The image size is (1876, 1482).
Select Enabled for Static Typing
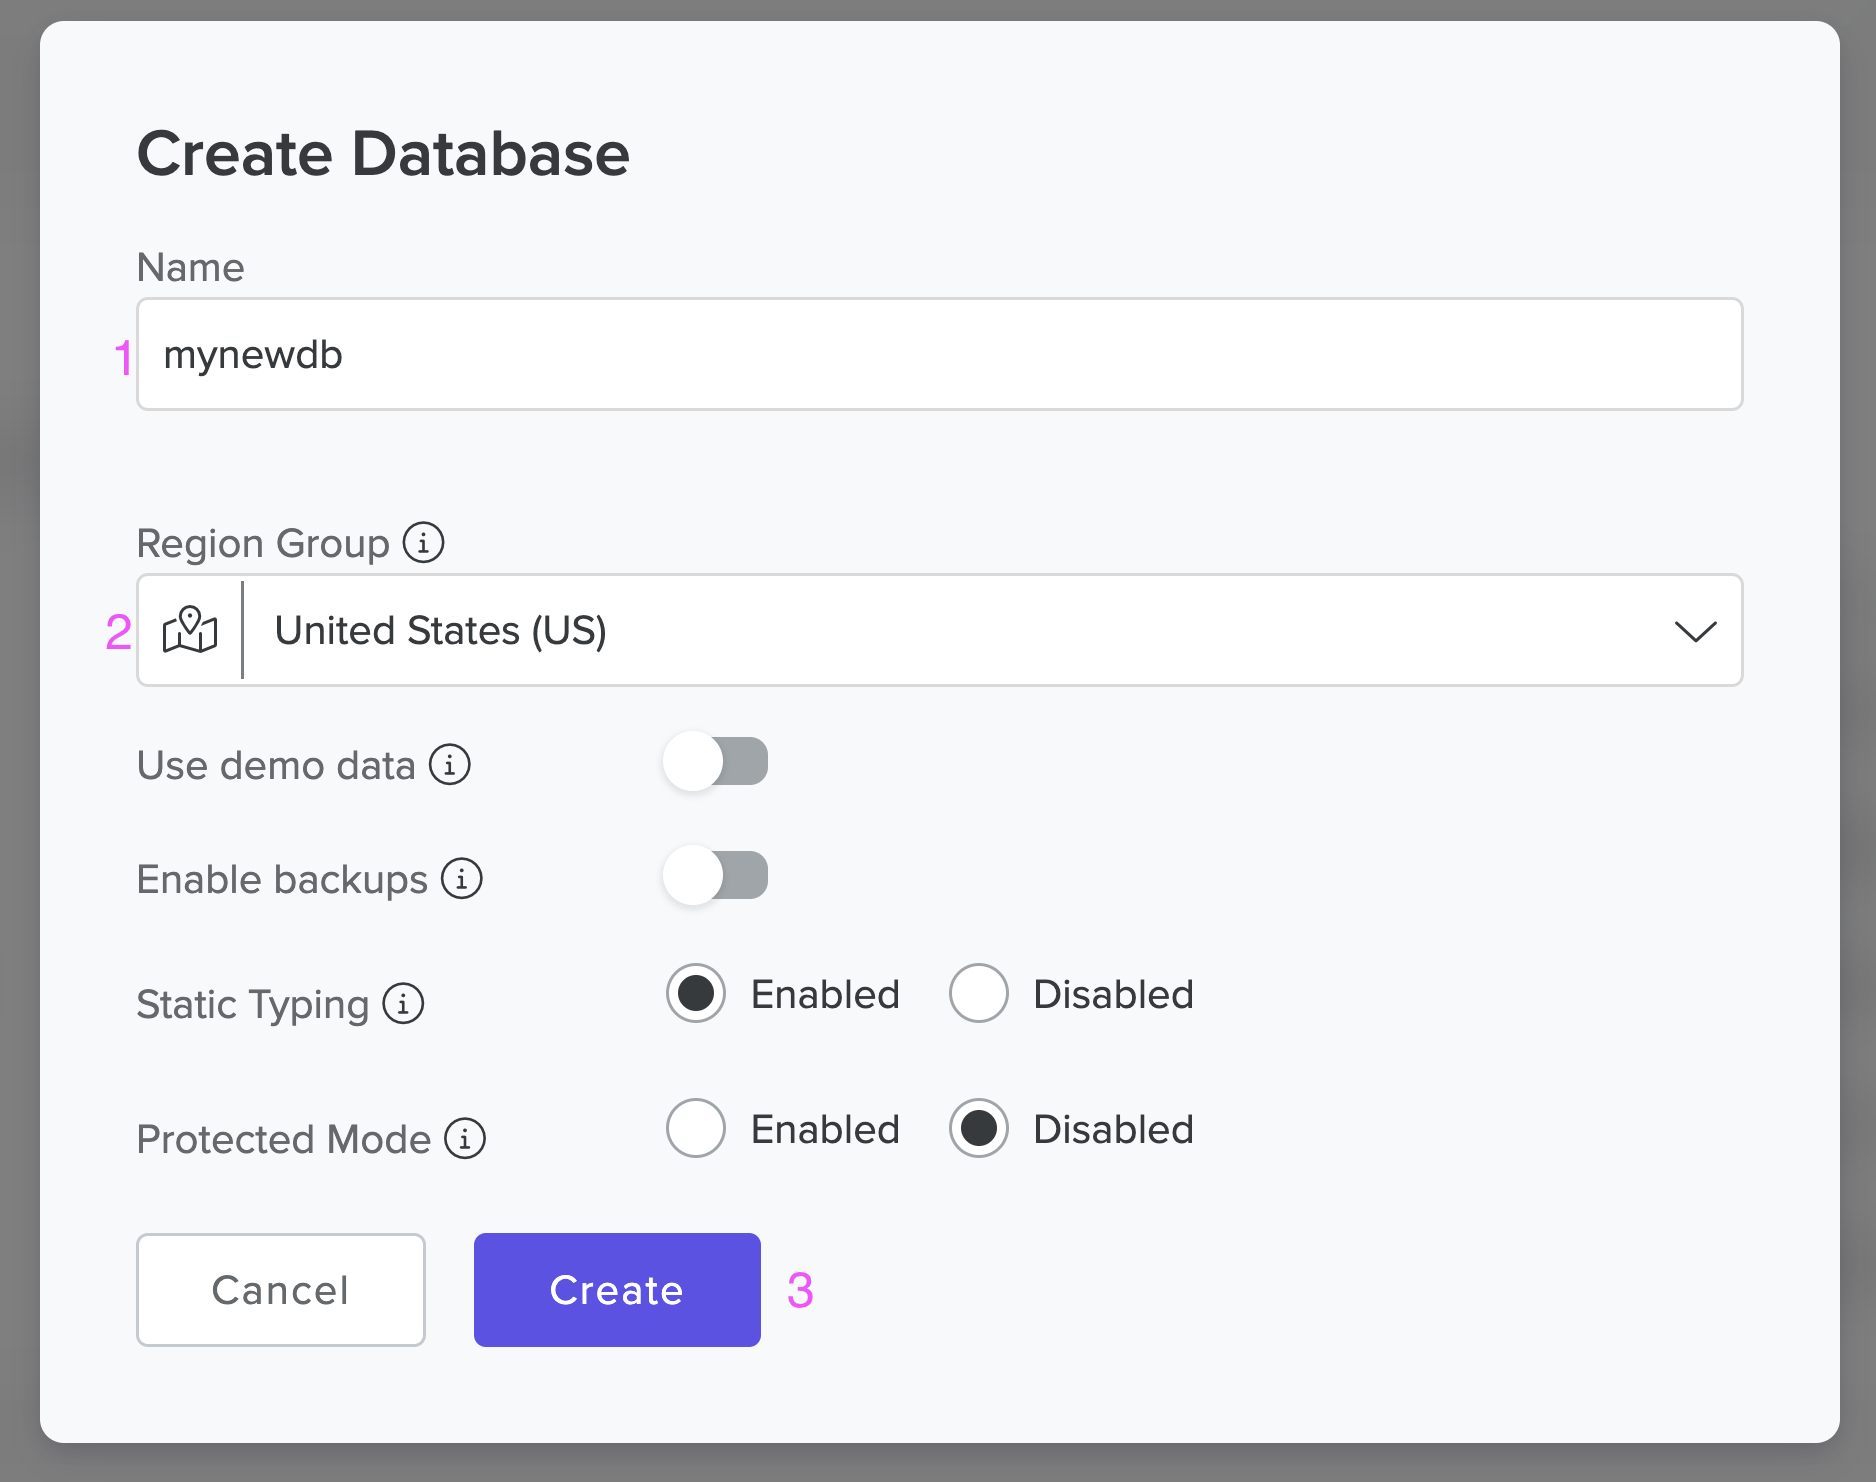pyautogui.click(x=696, y=993)
